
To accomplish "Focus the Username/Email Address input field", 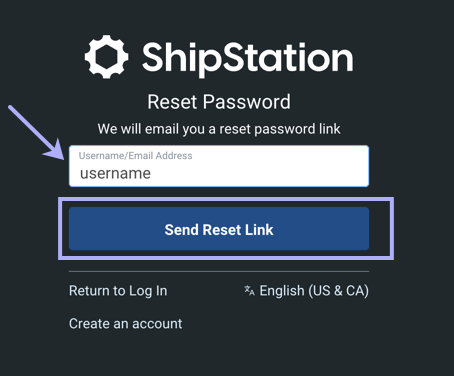I will (x=219, y=166).
